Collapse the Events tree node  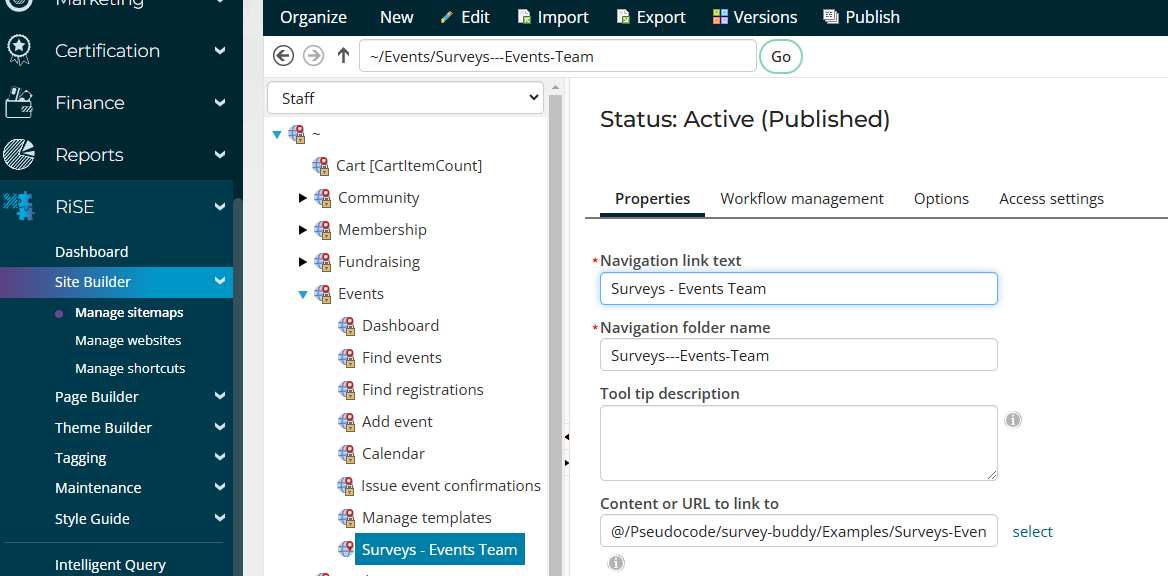click(x=302, y=294)
